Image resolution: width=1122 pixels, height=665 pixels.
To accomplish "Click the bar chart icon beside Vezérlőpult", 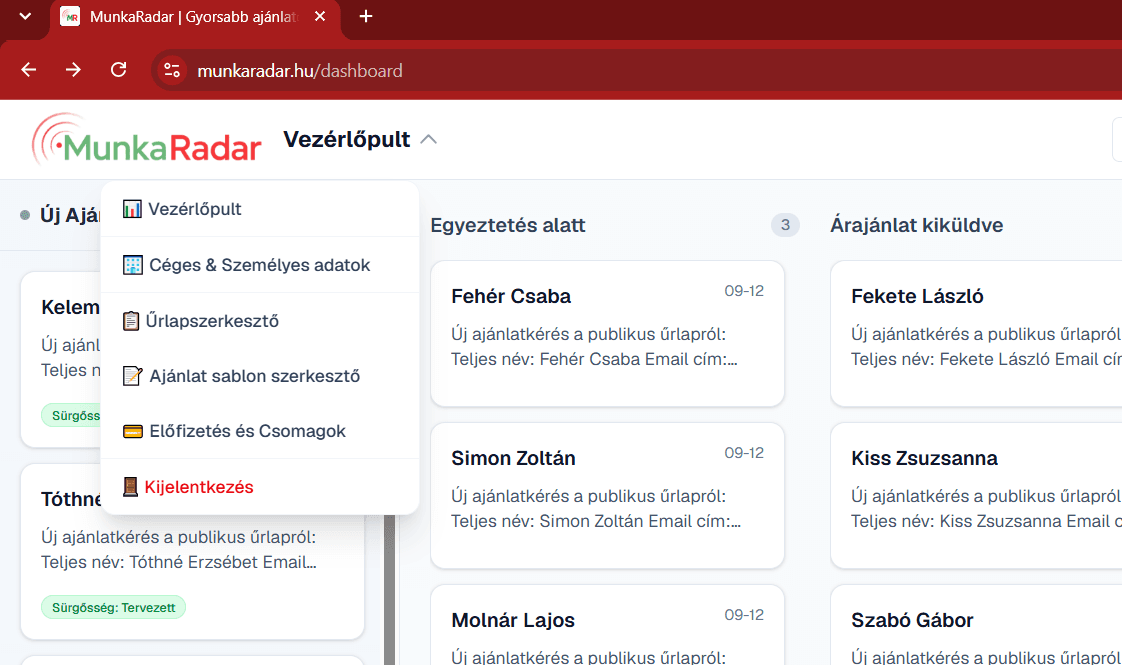I will (x=132, y=209).
